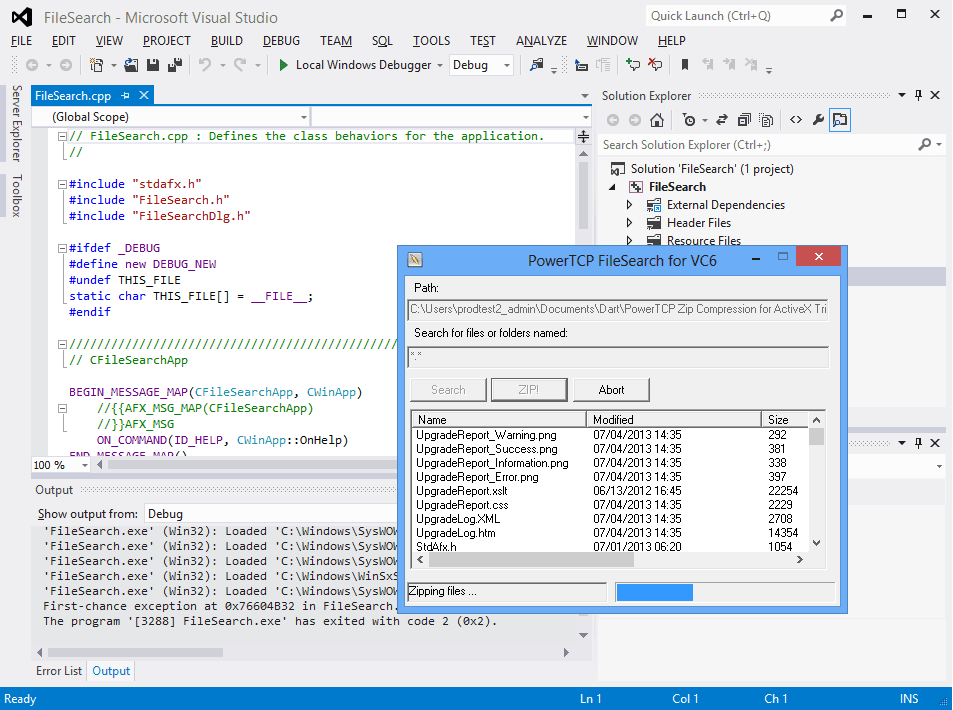The height and width of the screenshot is (710, 953).
Task: Open the ANALYZE menu
Action: [x=542, y=41]
